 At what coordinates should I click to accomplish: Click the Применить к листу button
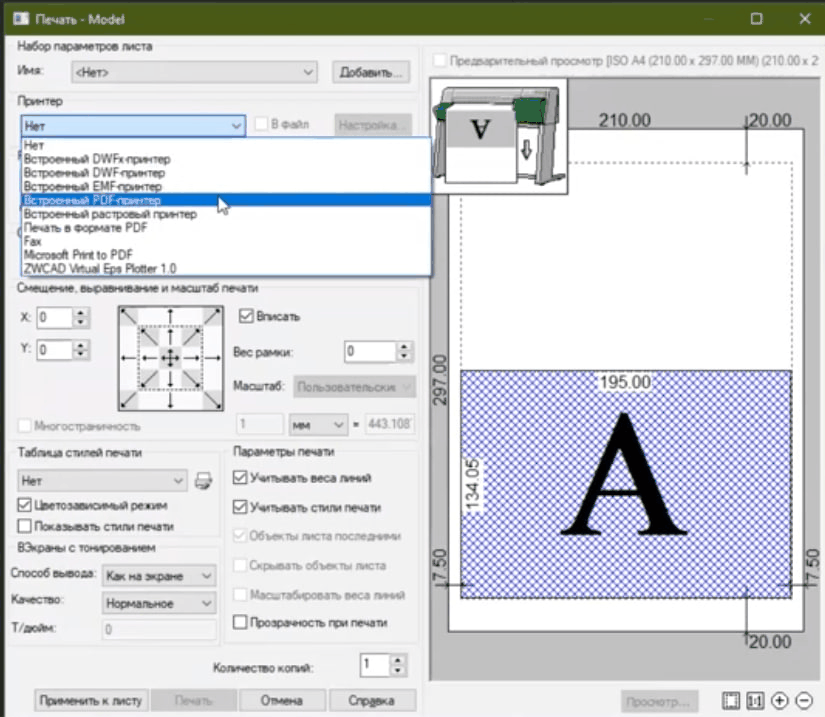[x=92, y=701]
